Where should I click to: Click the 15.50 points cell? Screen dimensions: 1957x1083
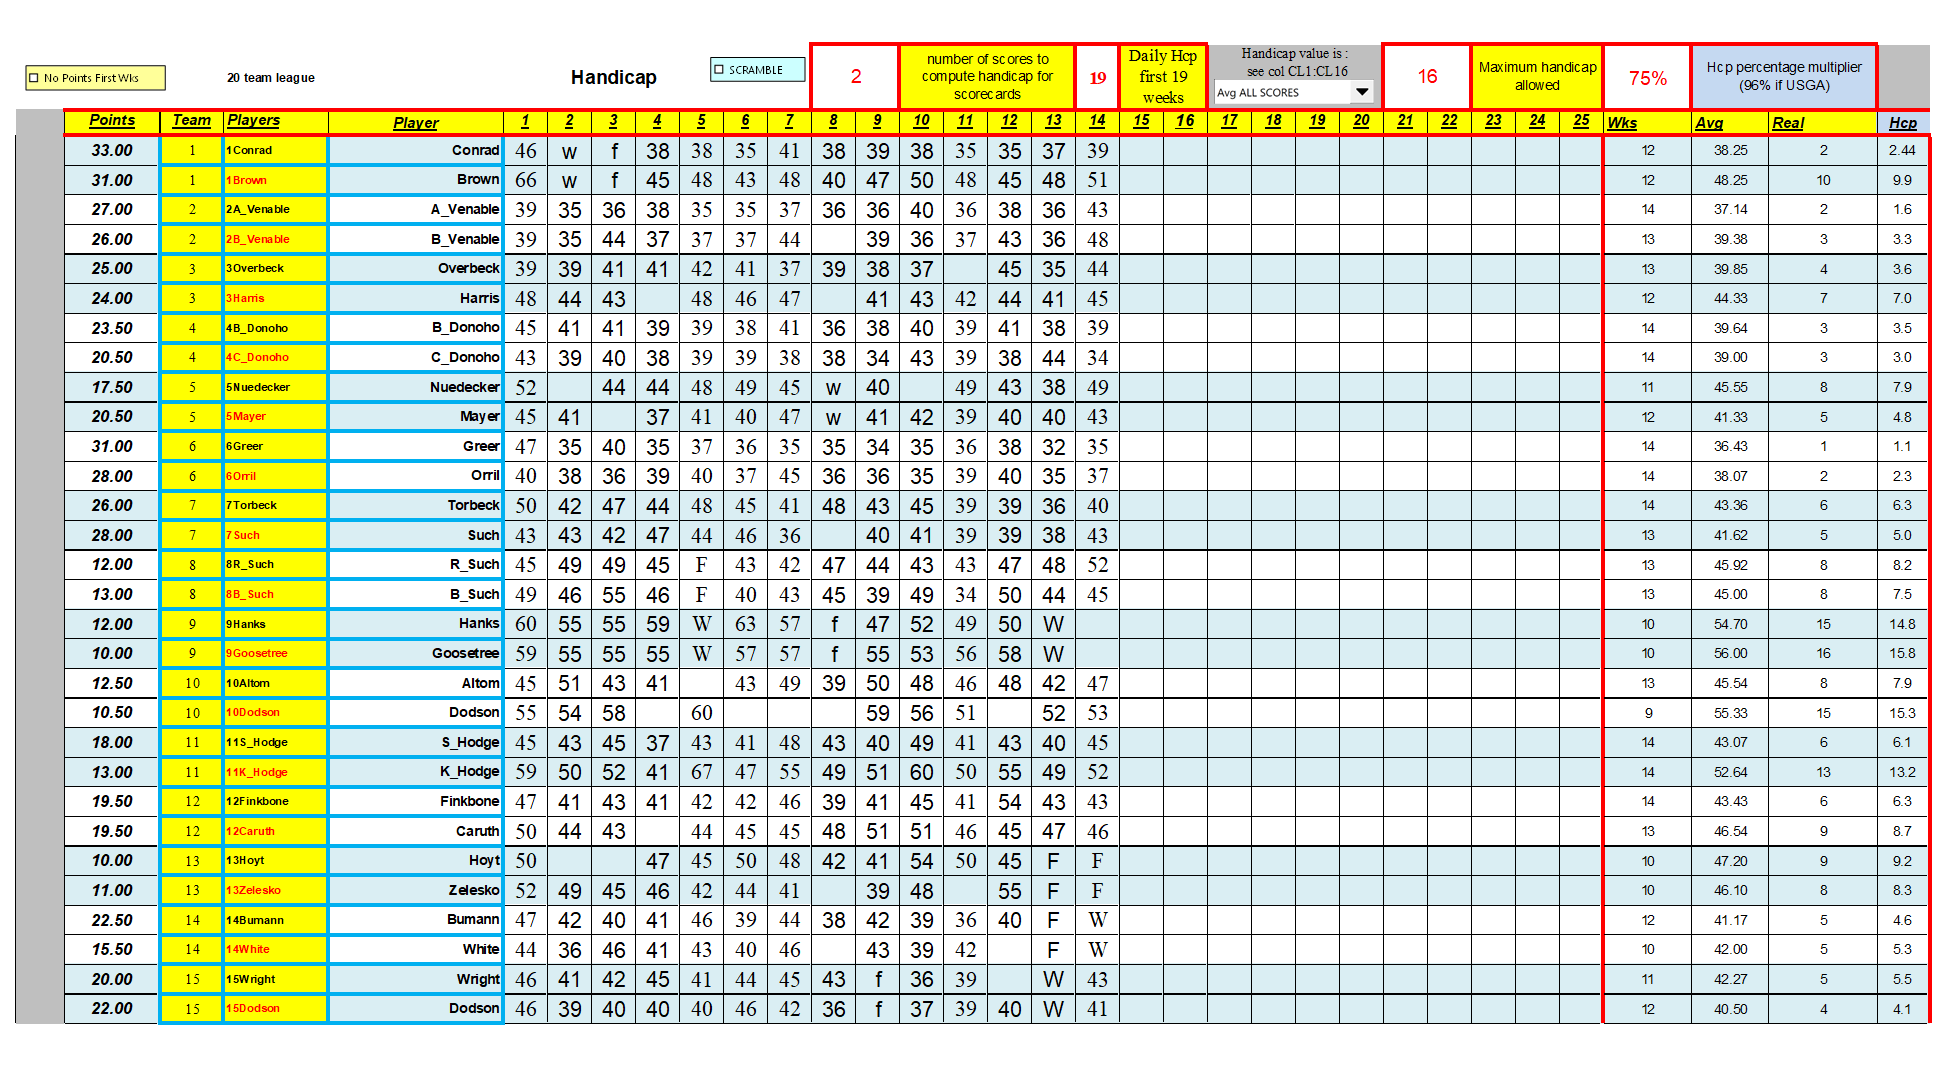(x=112, y=949)
